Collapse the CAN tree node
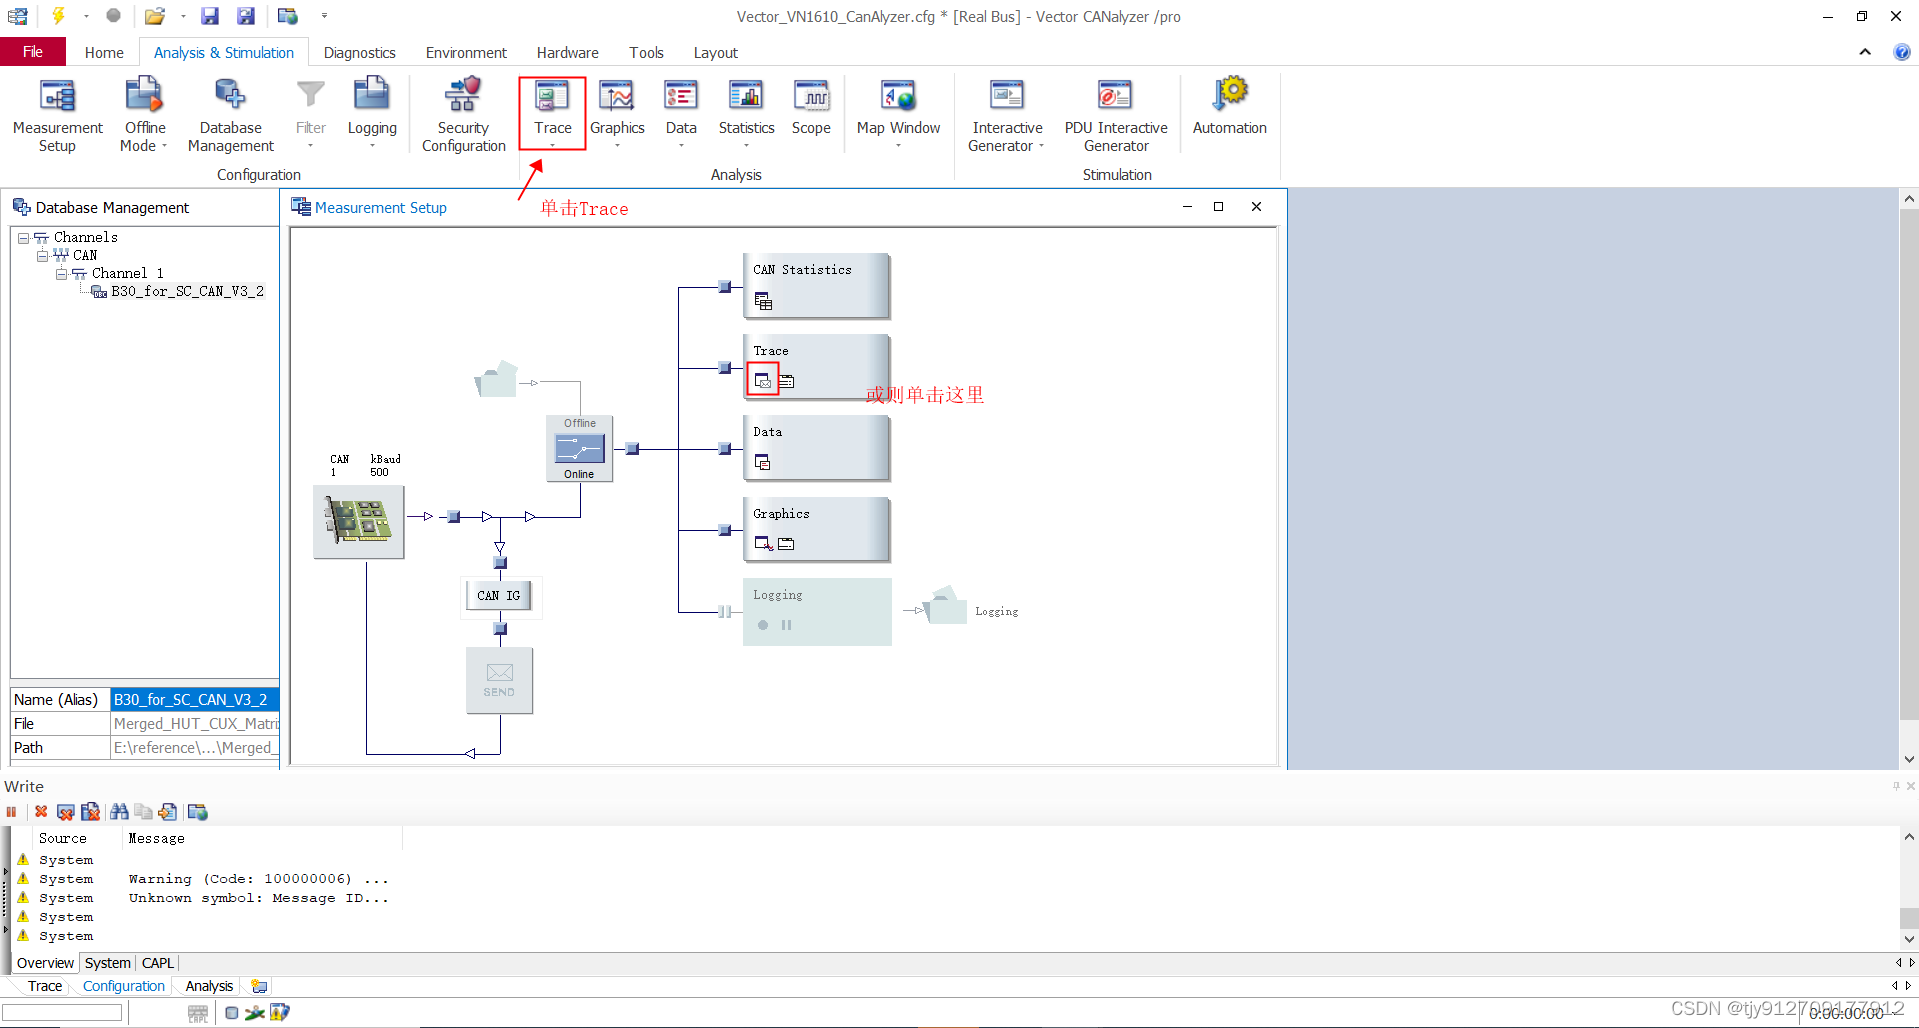The width and height of the screenshot is (1919, 1028). (42, 256)
